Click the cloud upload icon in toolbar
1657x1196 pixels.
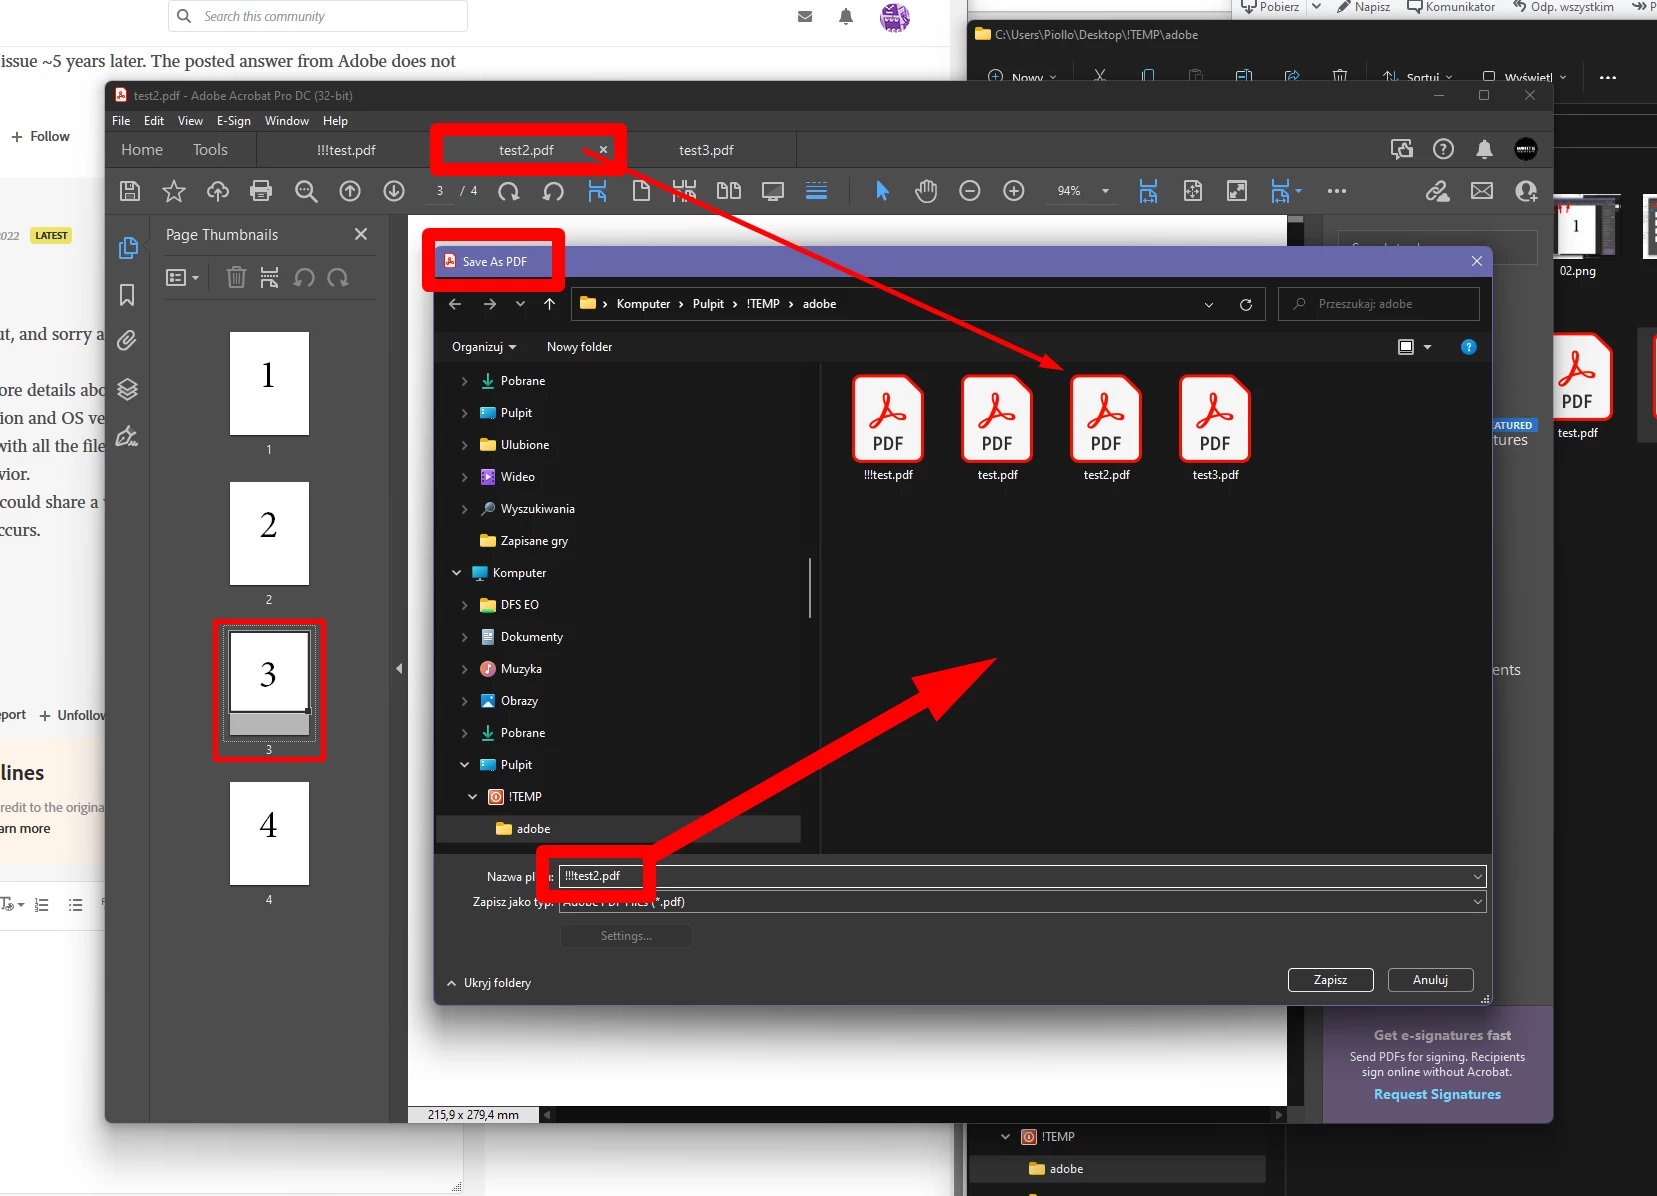pyautogui.click(x=218, y=191)
